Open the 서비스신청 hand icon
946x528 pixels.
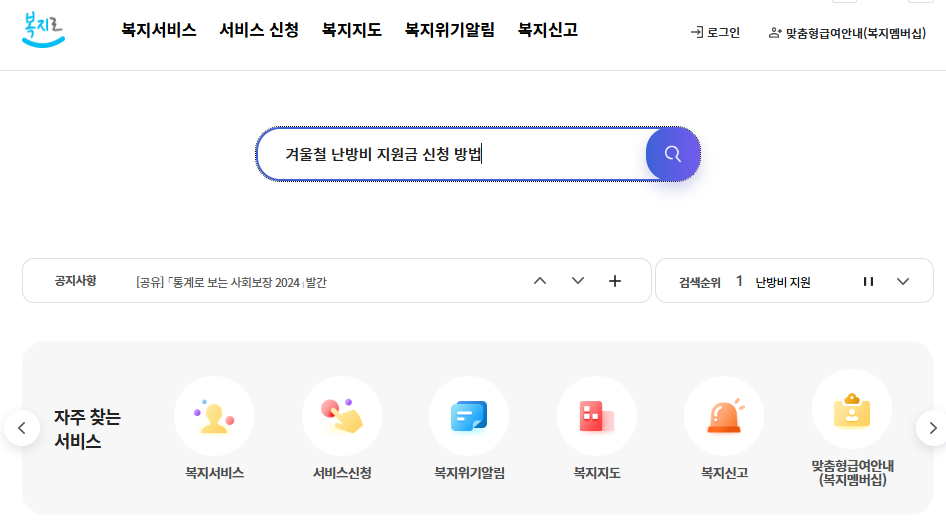pos(342,417)
